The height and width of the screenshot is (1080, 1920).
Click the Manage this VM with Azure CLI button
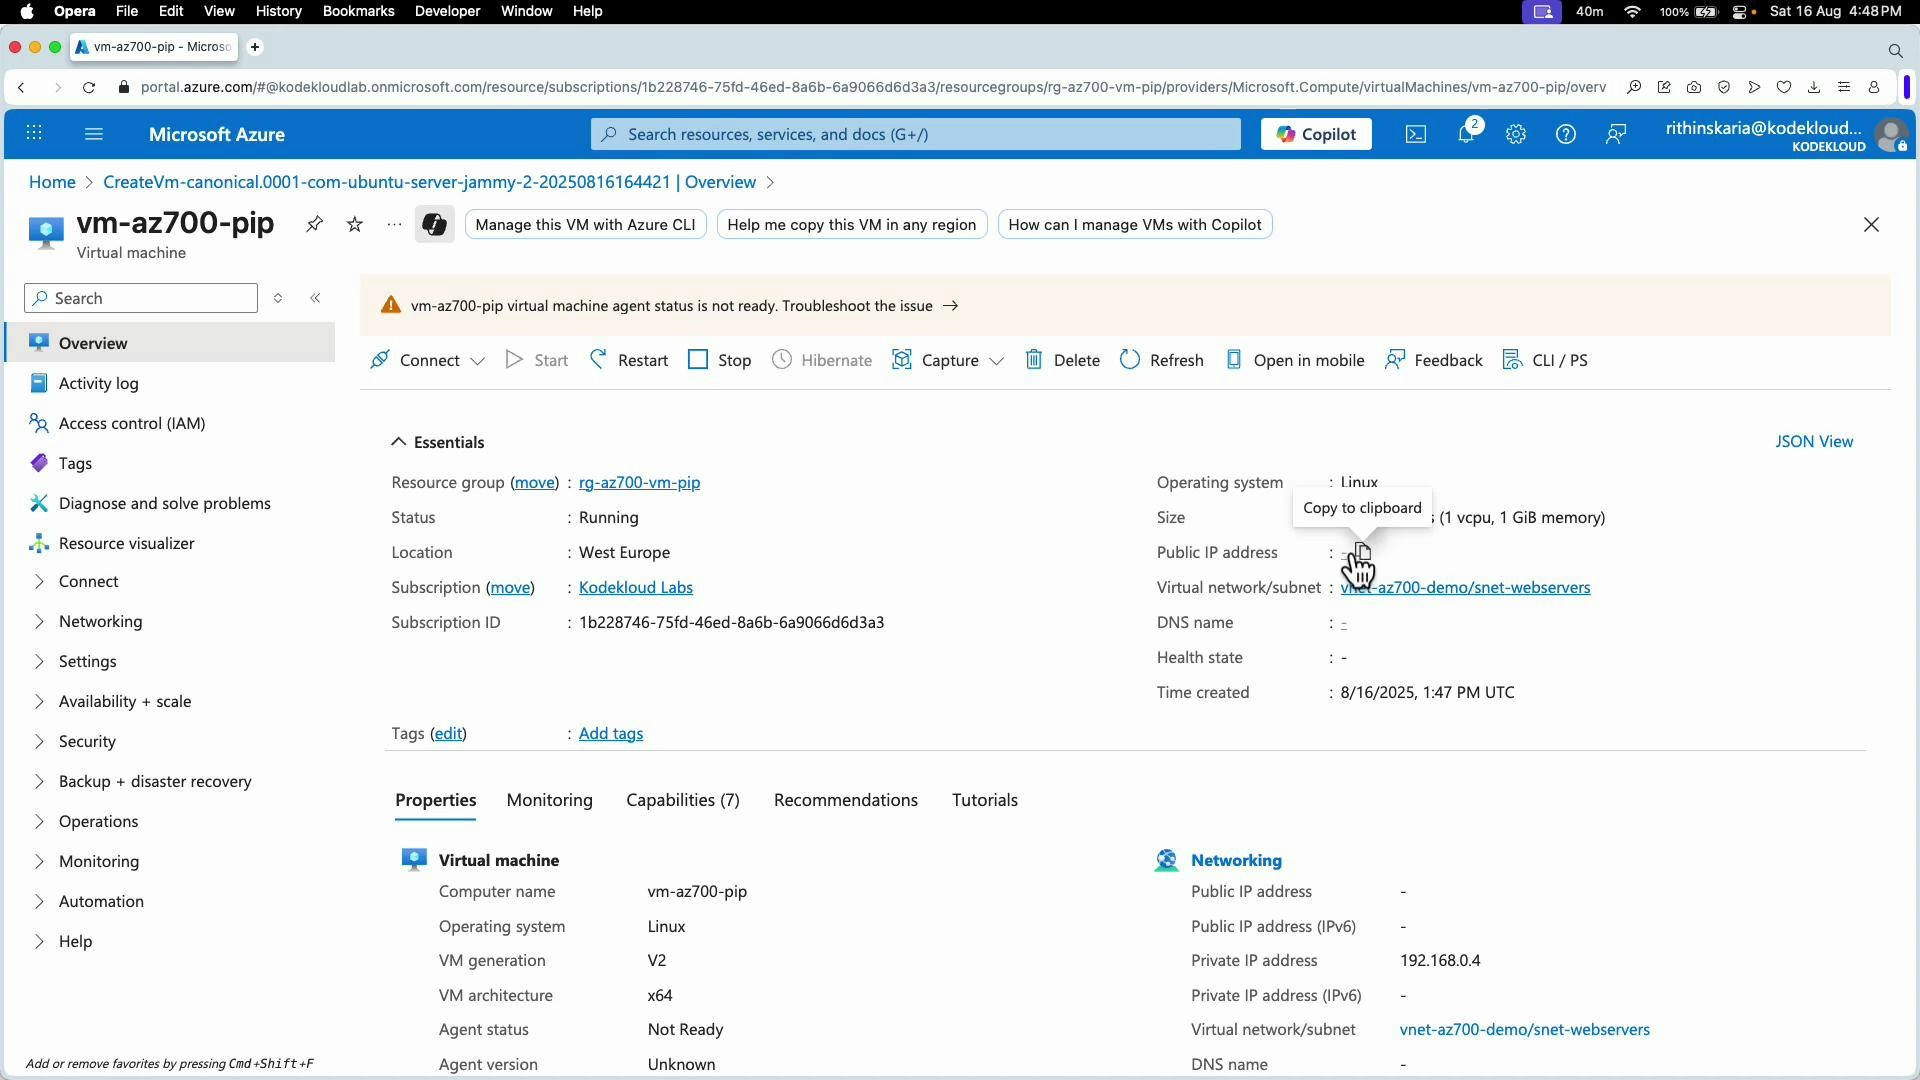click(x=585, y=224)
